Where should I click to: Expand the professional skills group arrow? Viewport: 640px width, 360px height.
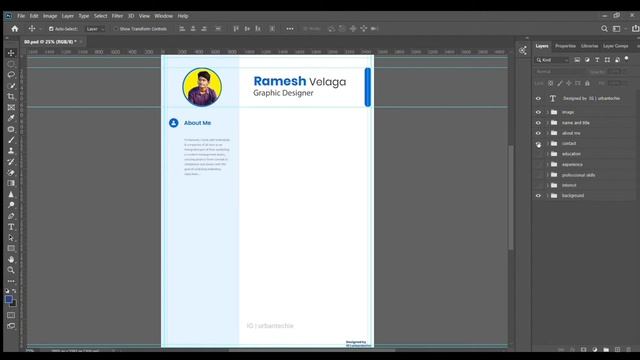[548, 175]
